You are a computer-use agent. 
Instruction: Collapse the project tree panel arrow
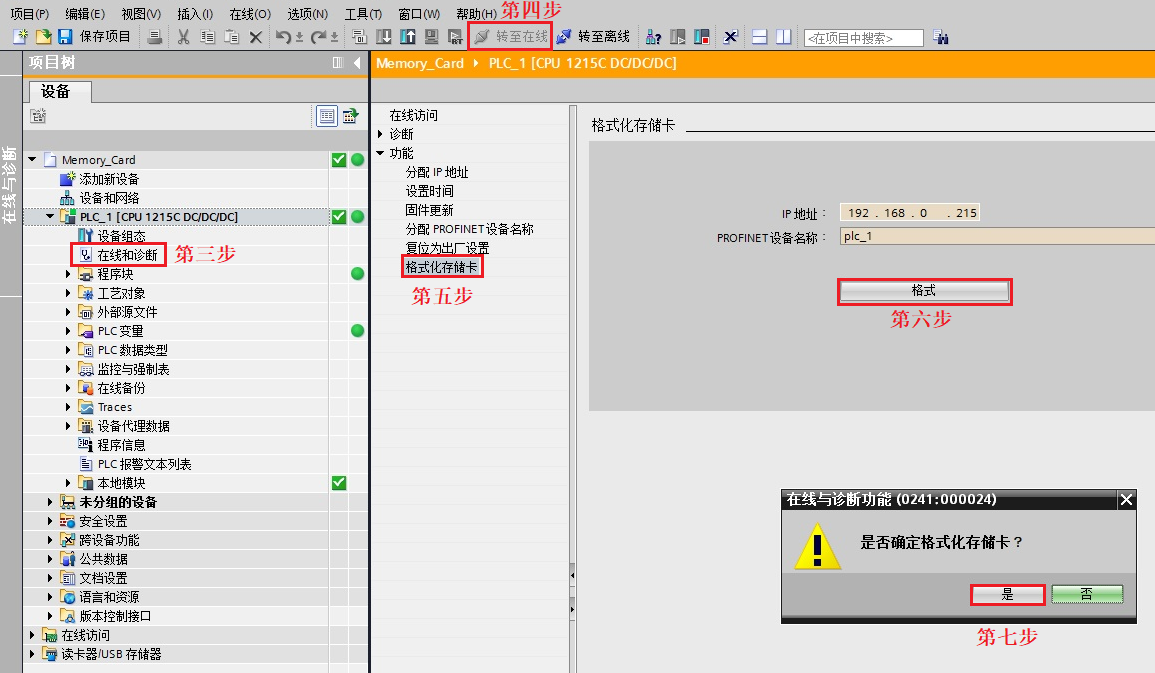click(357, 63)
